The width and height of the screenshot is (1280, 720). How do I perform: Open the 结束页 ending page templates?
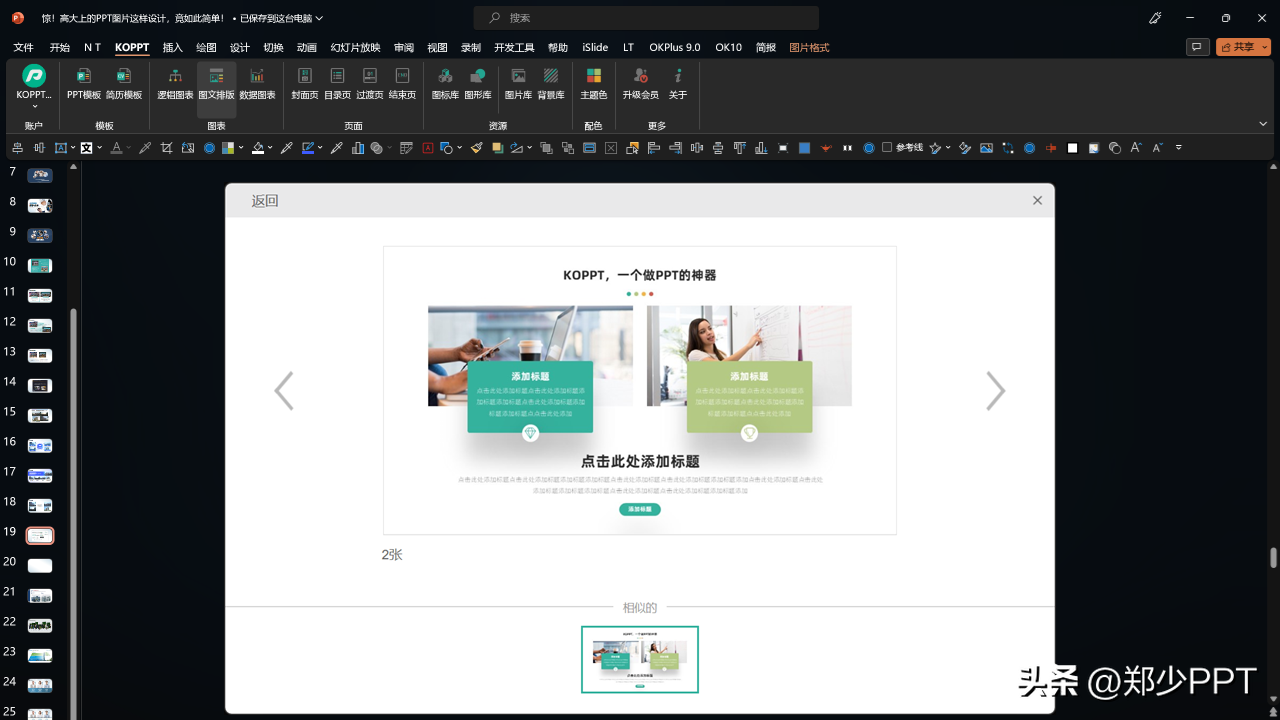pyautogui.click(x=402, y=83)
